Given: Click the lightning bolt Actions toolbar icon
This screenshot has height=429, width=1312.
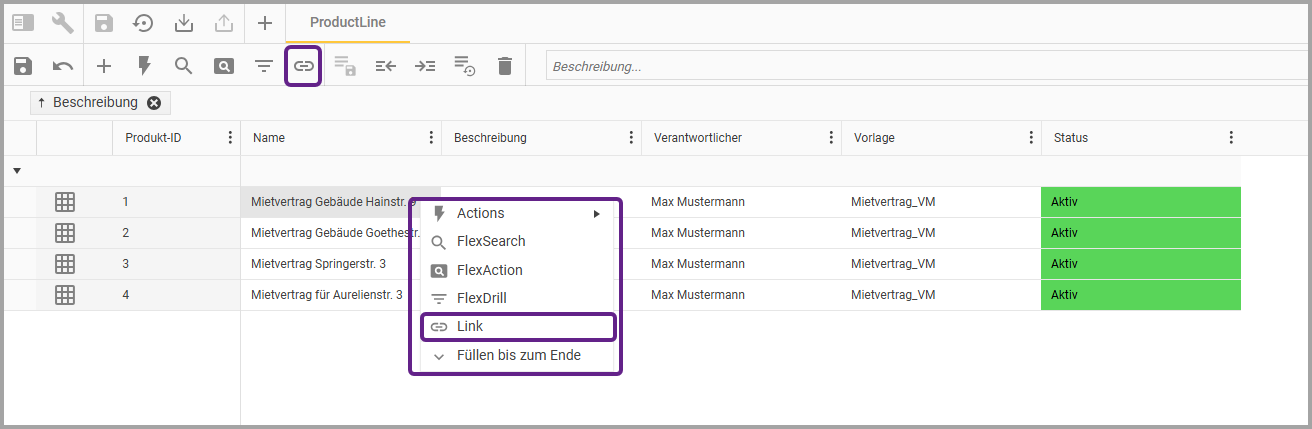Looking at the screenshot, I should pyautogui.click(x=144, y=66).
